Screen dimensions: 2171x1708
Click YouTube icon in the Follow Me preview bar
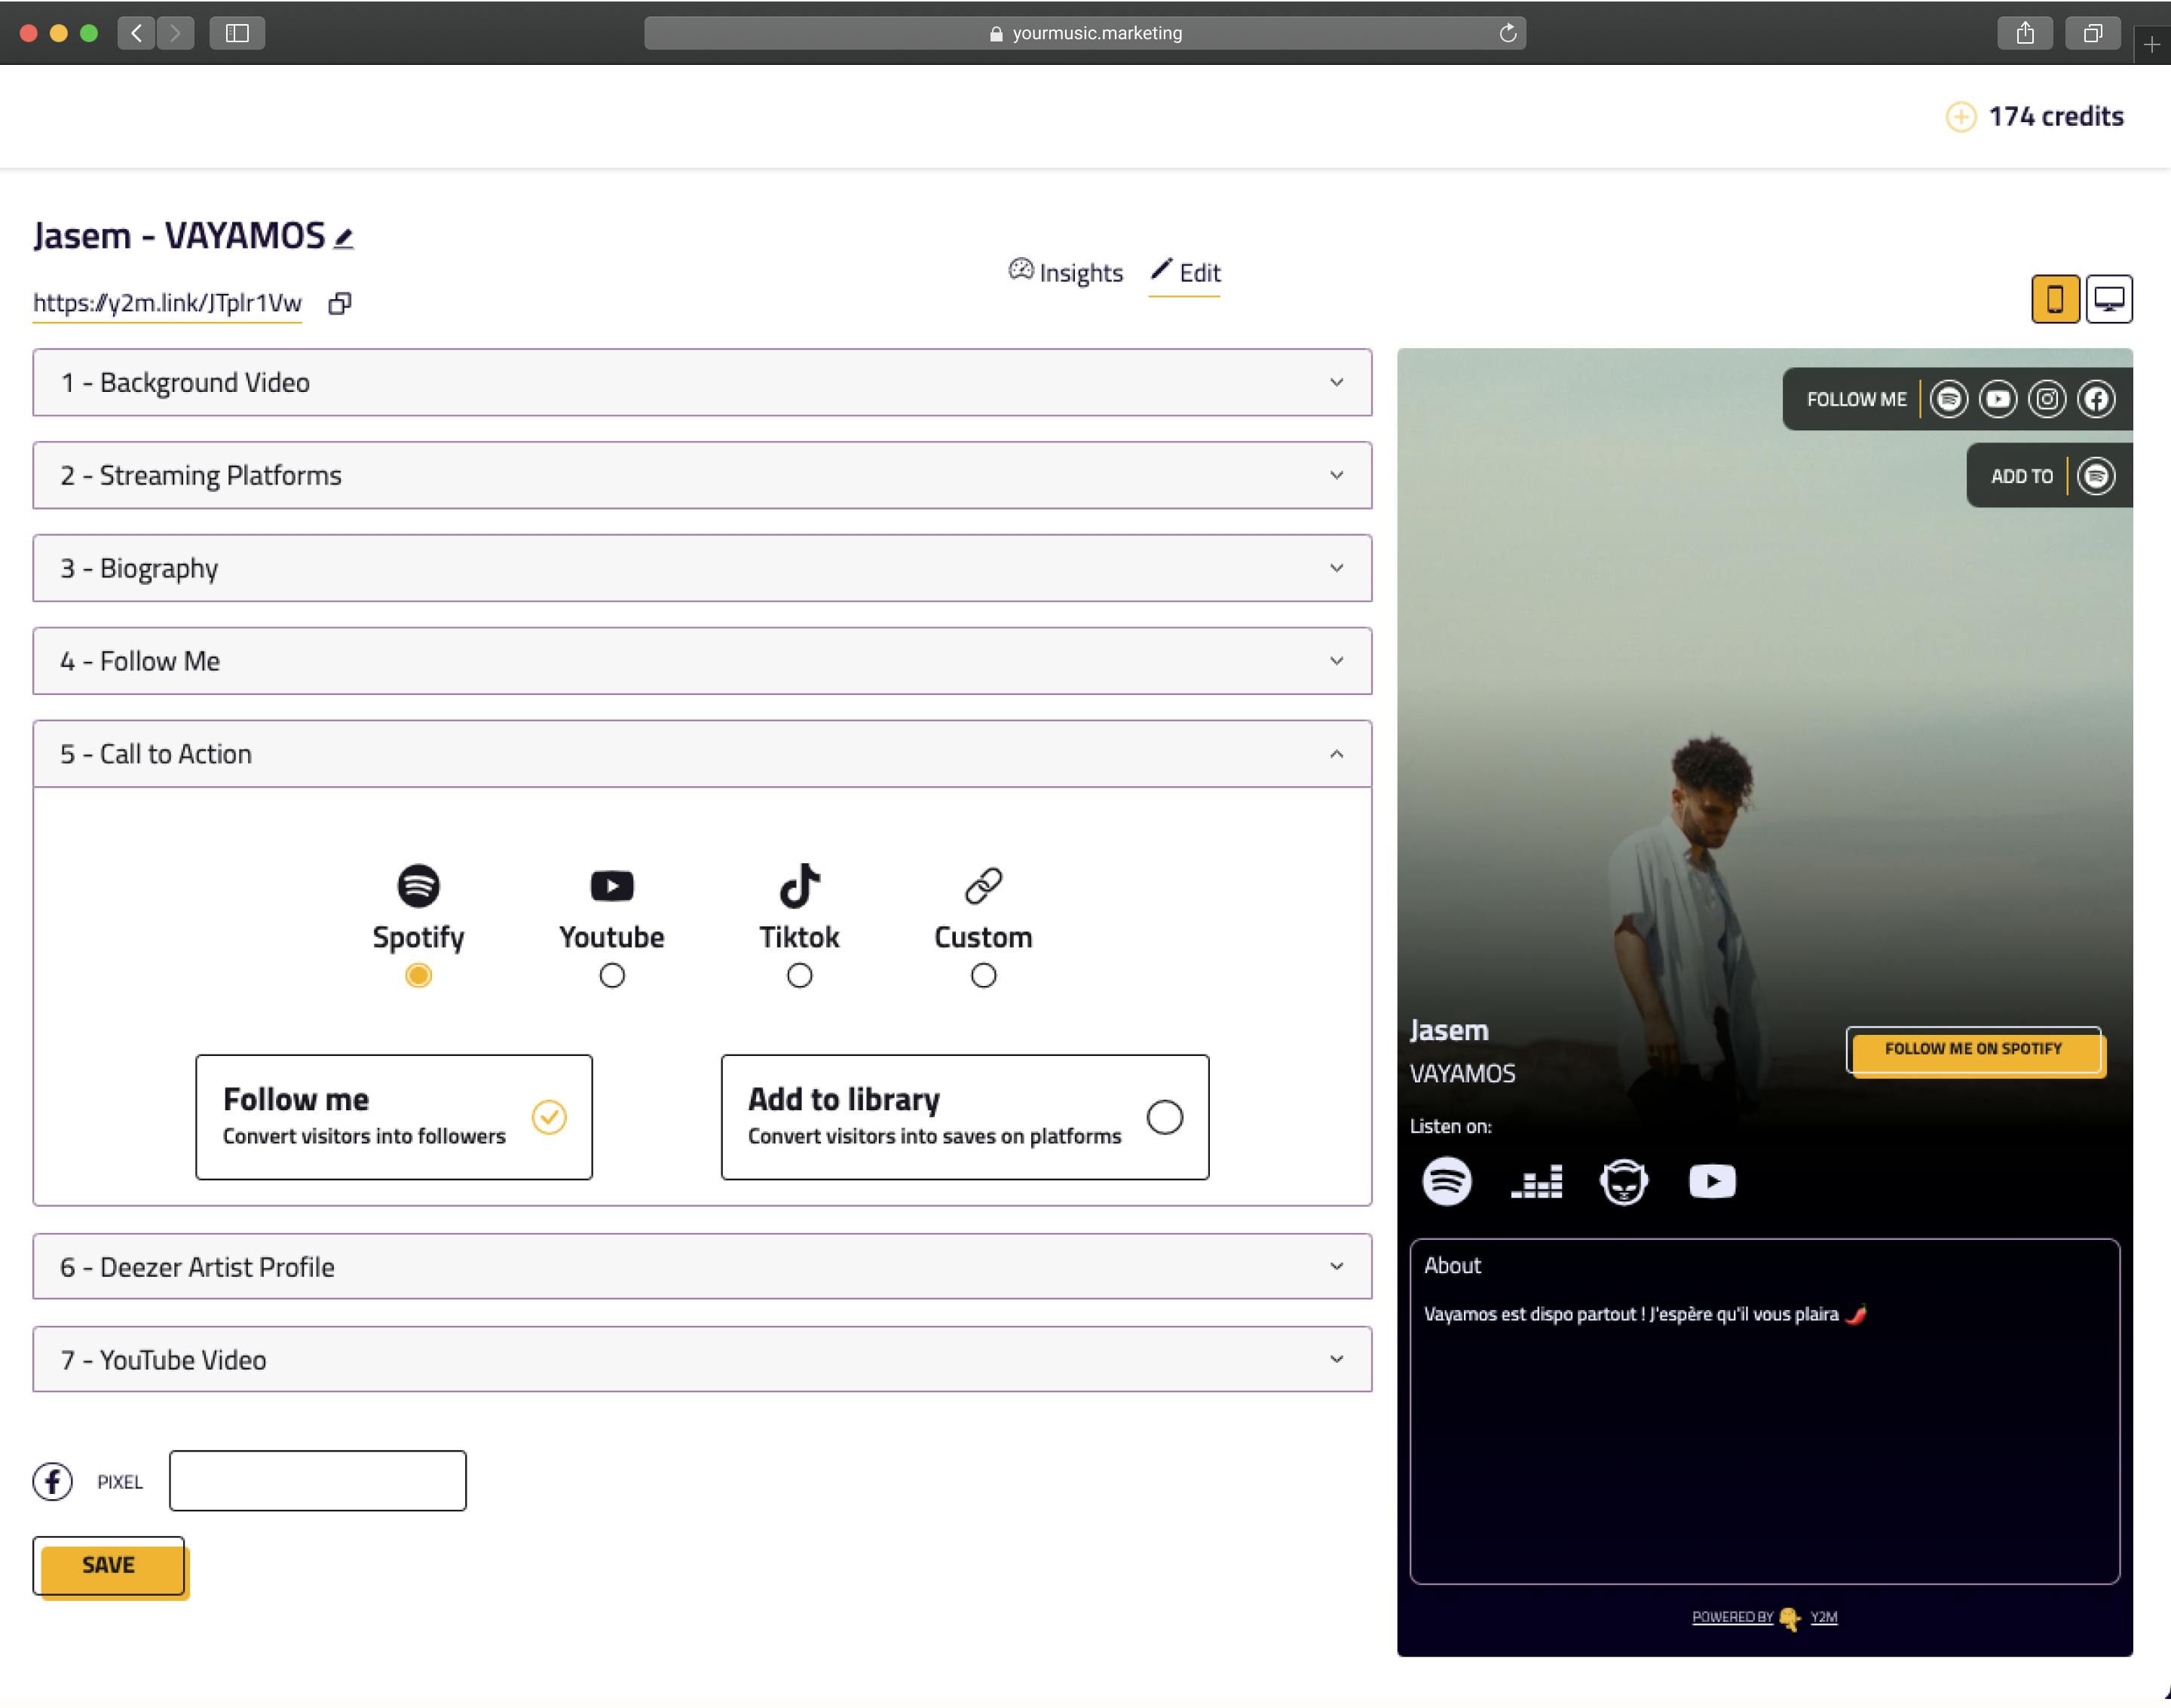(x=1997, y=399)
